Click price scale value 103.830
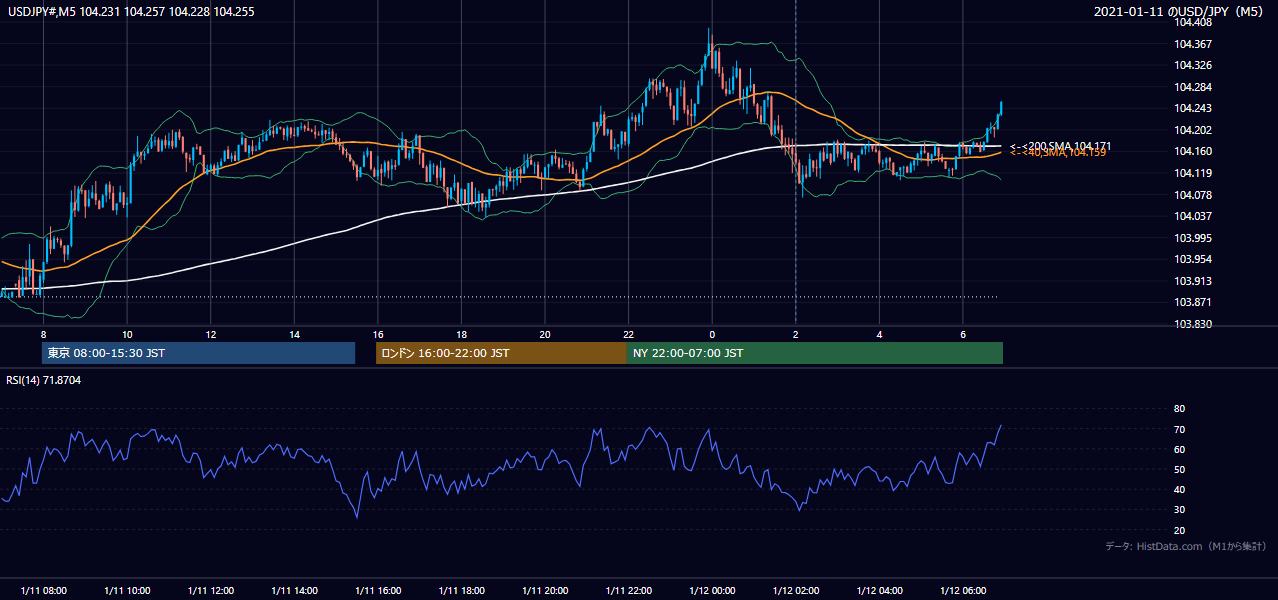1278x600 pixels. [x=1193, y=324]
